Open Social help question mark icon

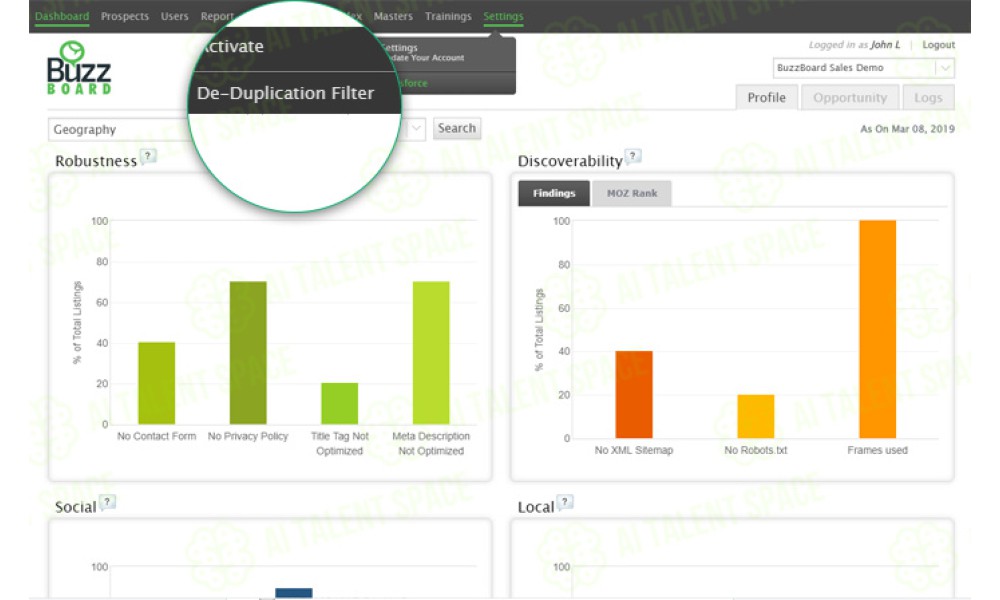click(x=107, y=502)
